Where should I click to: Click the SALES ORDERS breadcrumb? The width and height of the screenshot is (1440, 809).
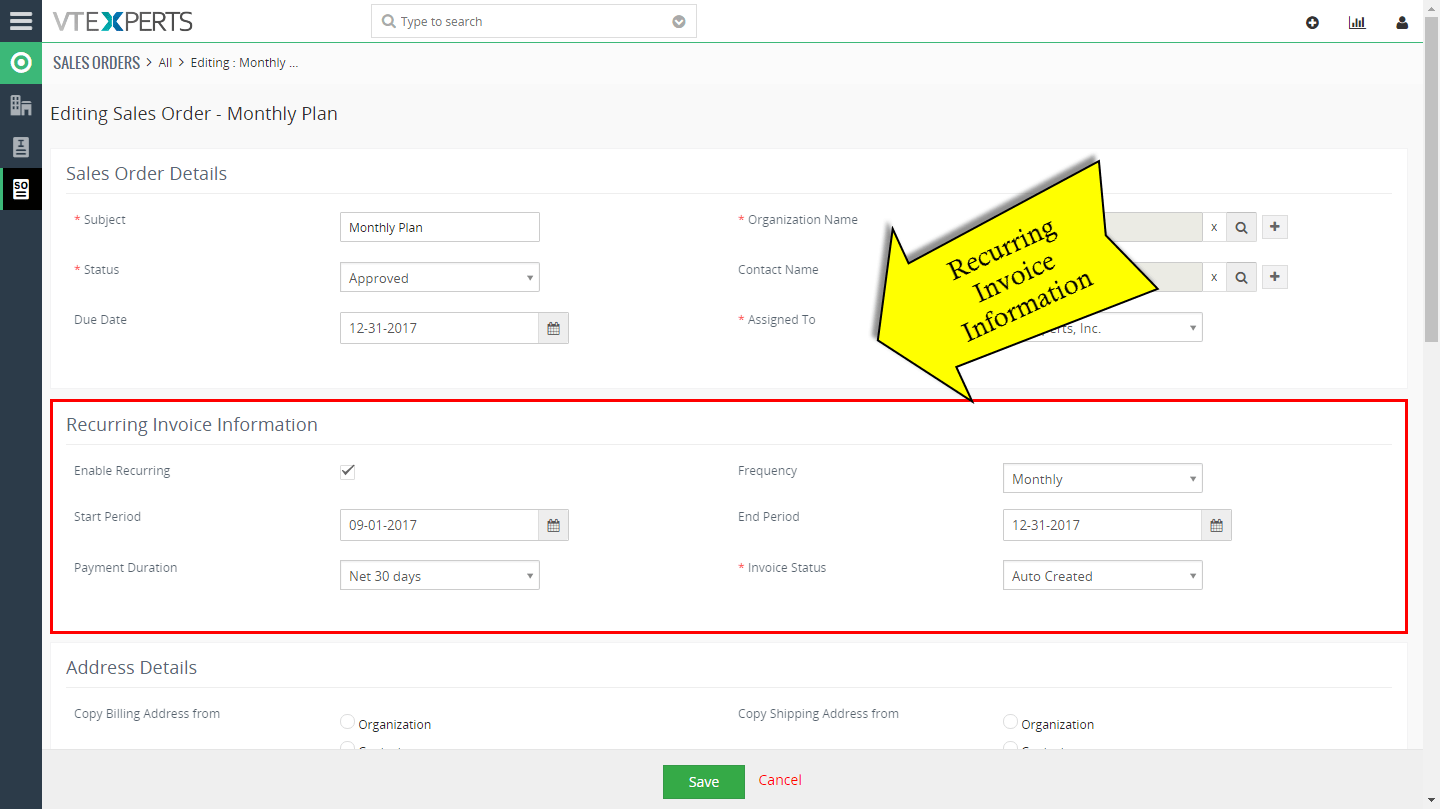point(96,62)
